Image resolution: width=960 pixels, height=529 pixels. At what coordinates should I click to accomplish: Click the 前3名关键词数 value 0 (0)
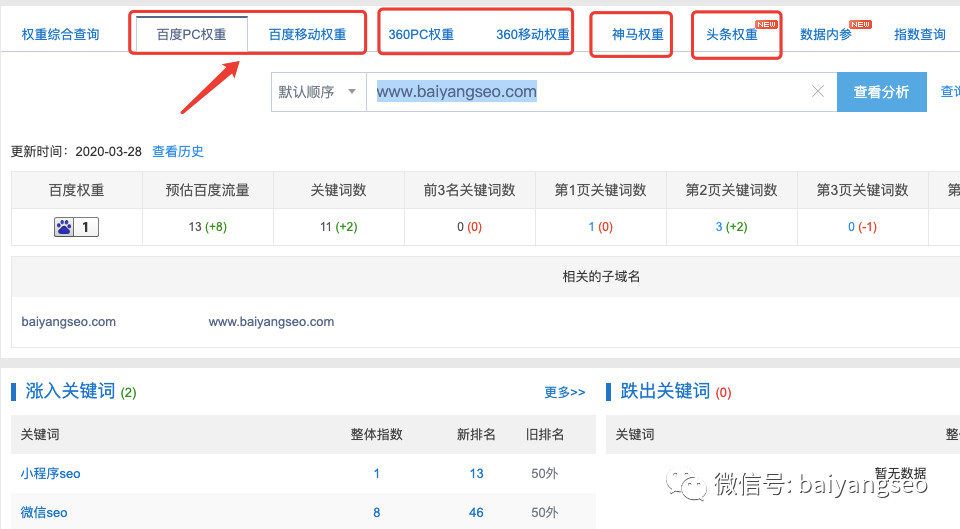click(x=470, y=227)
